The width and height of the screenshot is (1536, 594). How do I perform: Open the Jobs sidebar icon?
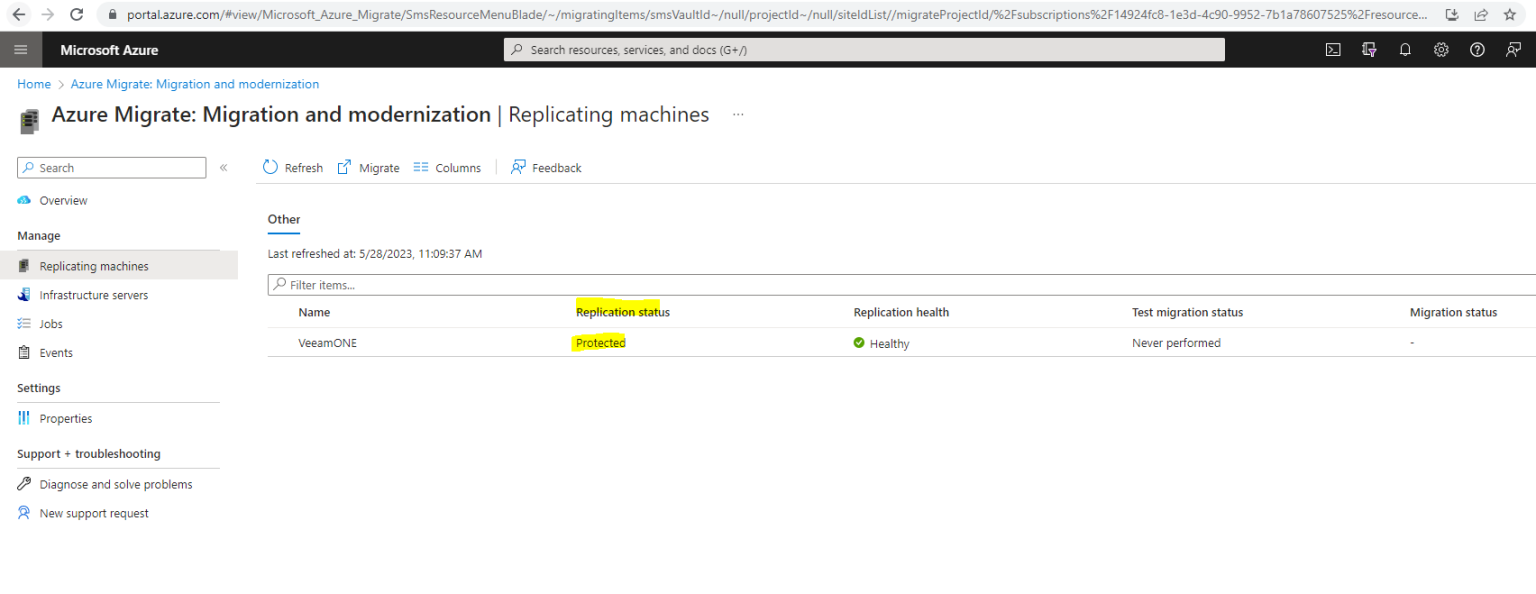25,323
